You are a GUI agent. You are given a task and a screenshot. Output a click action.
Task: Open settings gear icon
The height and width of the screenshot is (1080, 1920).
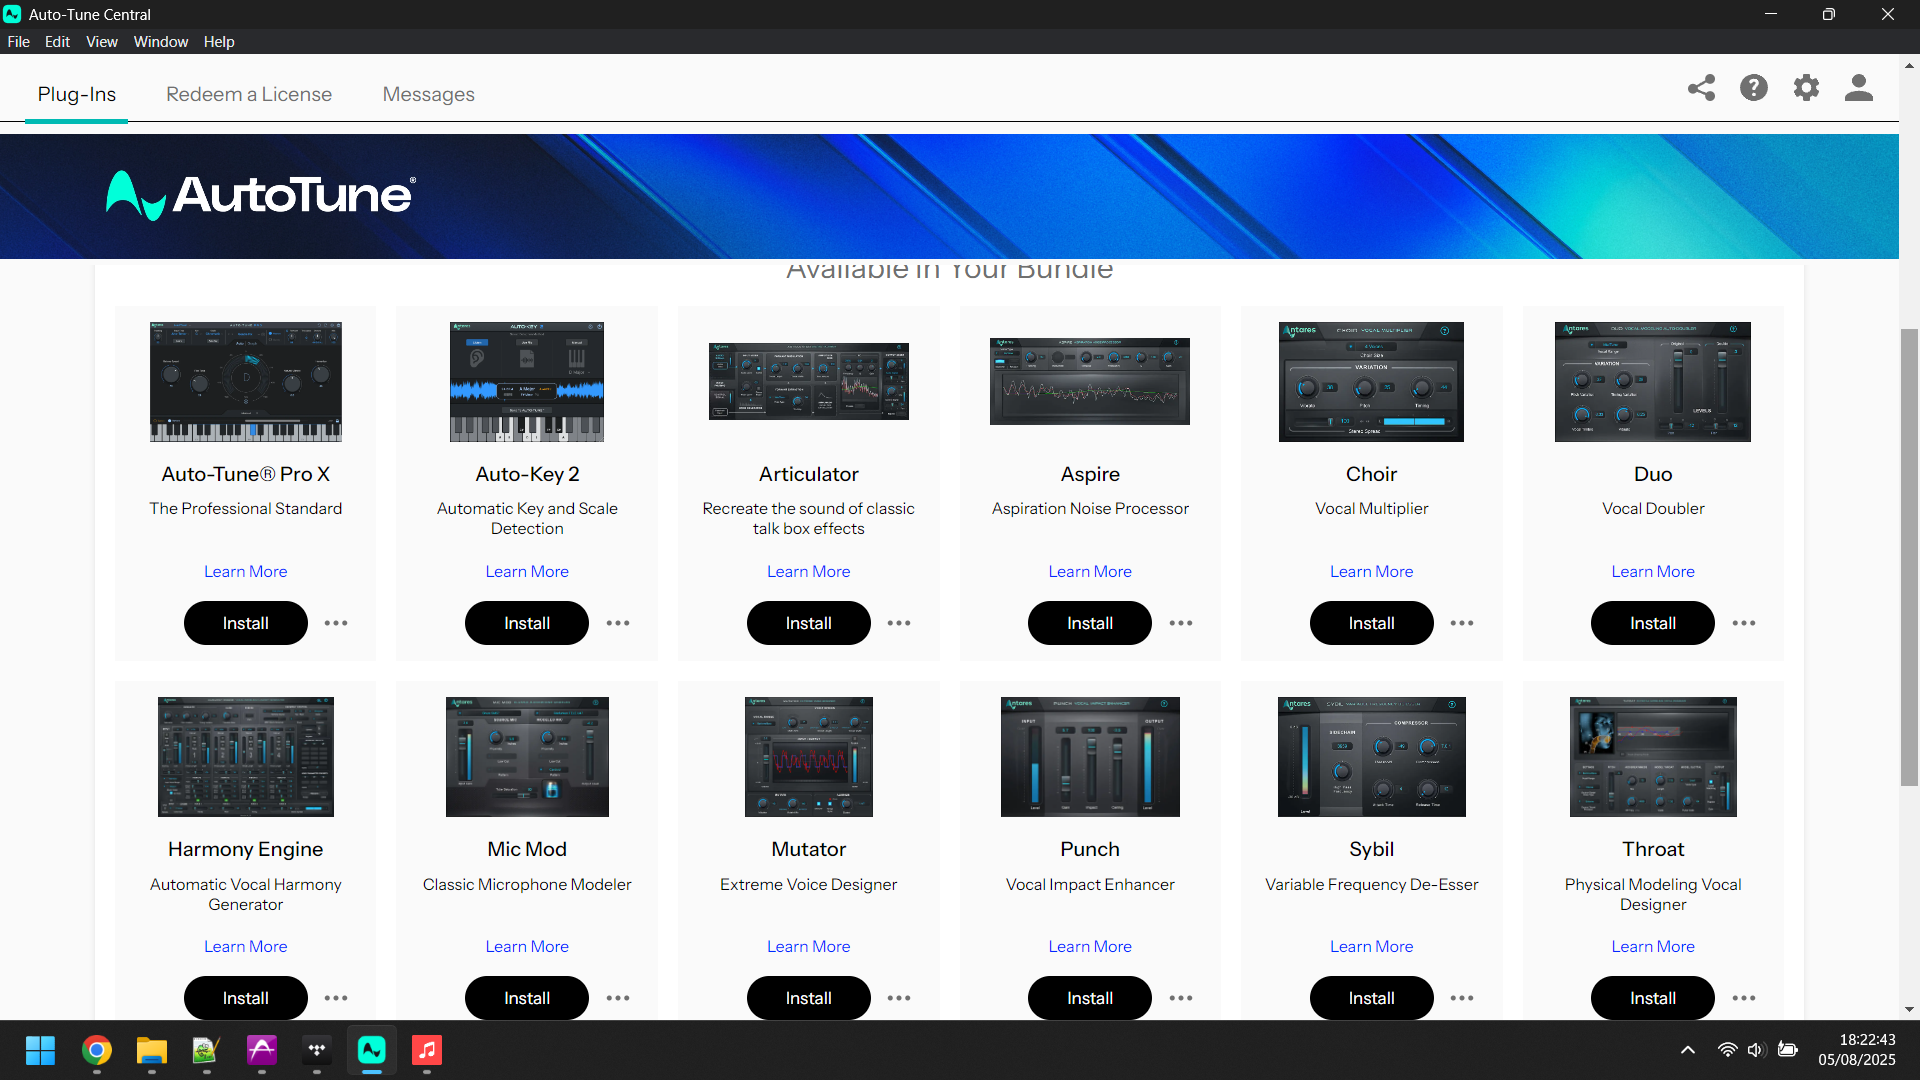click(1806, 88)
